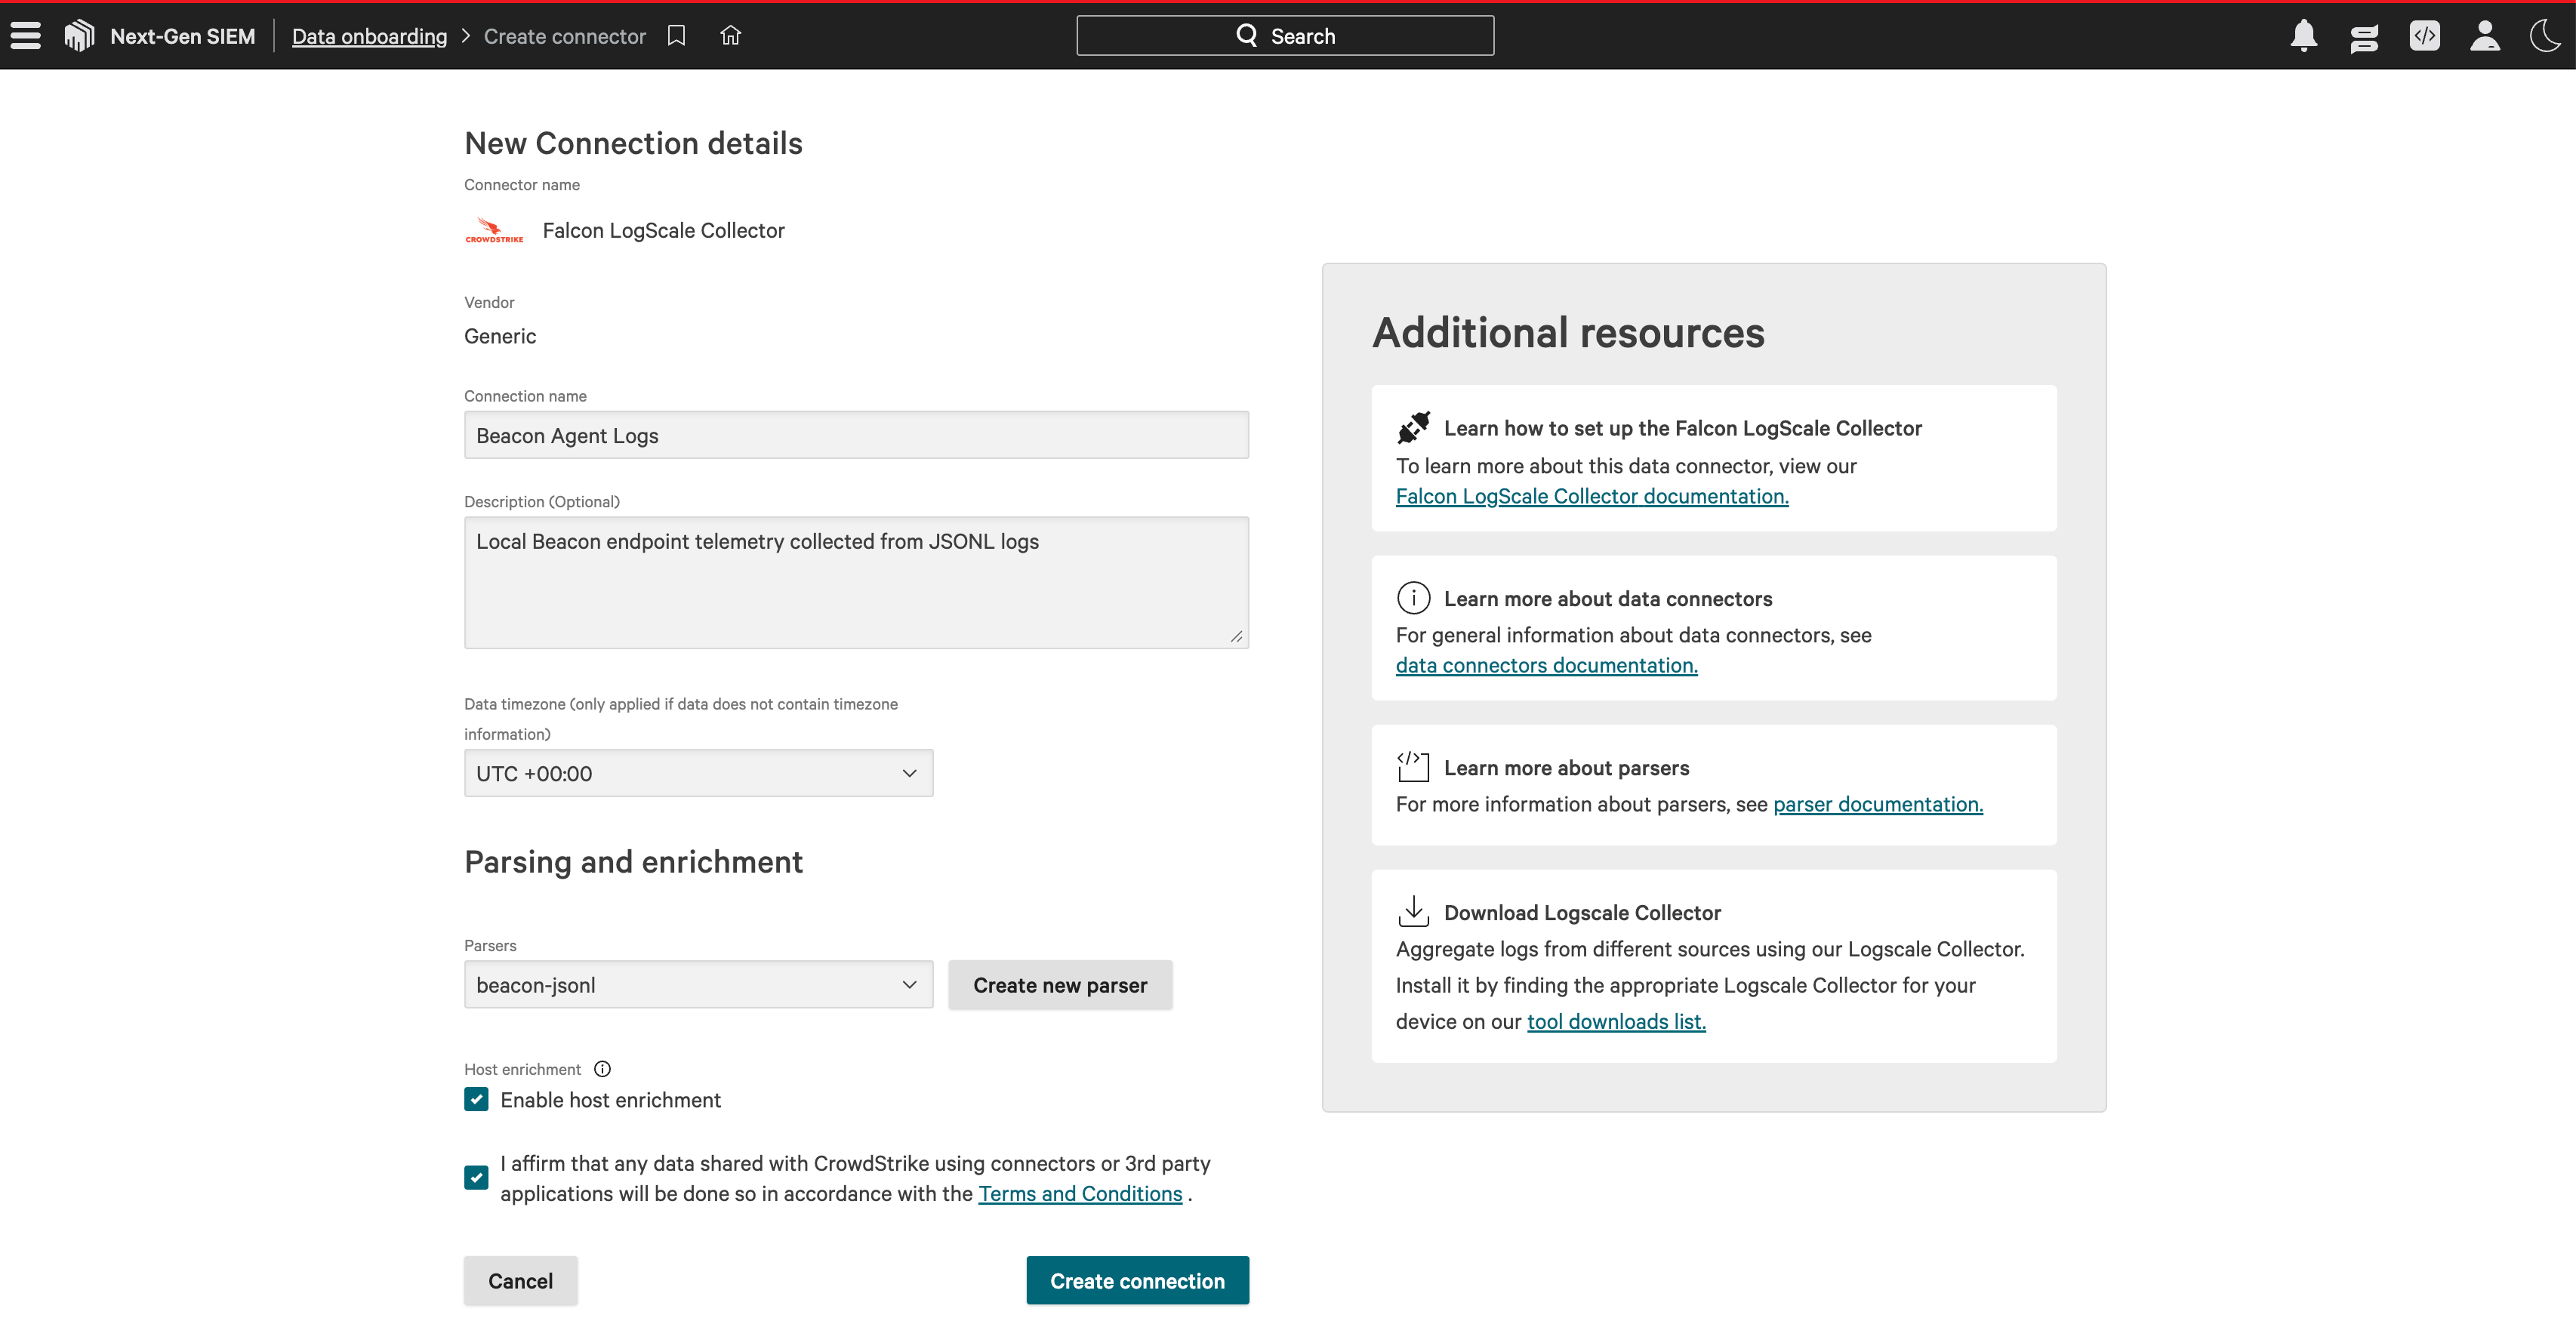Uncheck the Terms and Conditions affirmation checkbox
The image size is (2576, 1318).
coord(476,1177)
